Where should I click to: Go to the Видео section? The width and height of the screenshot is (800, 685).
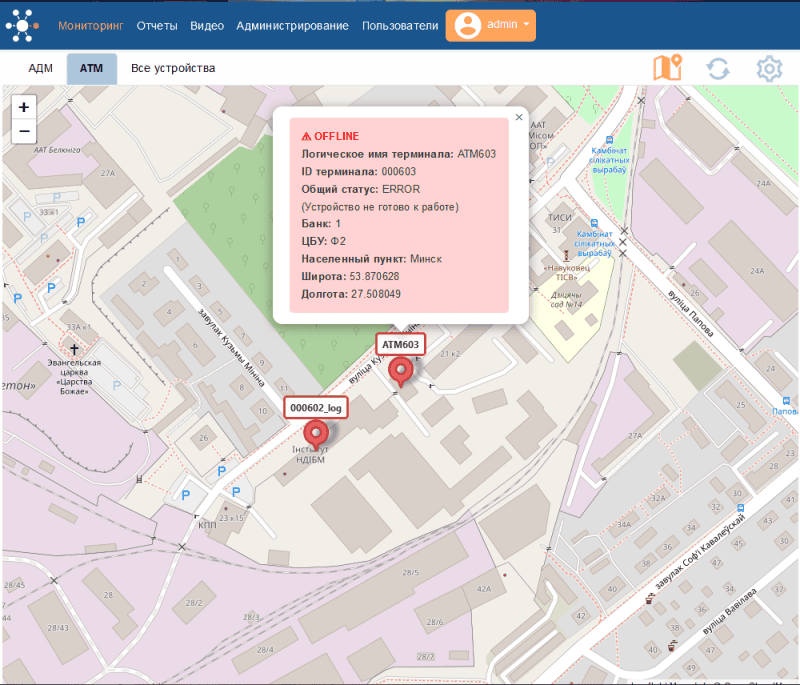pos(207,26)
